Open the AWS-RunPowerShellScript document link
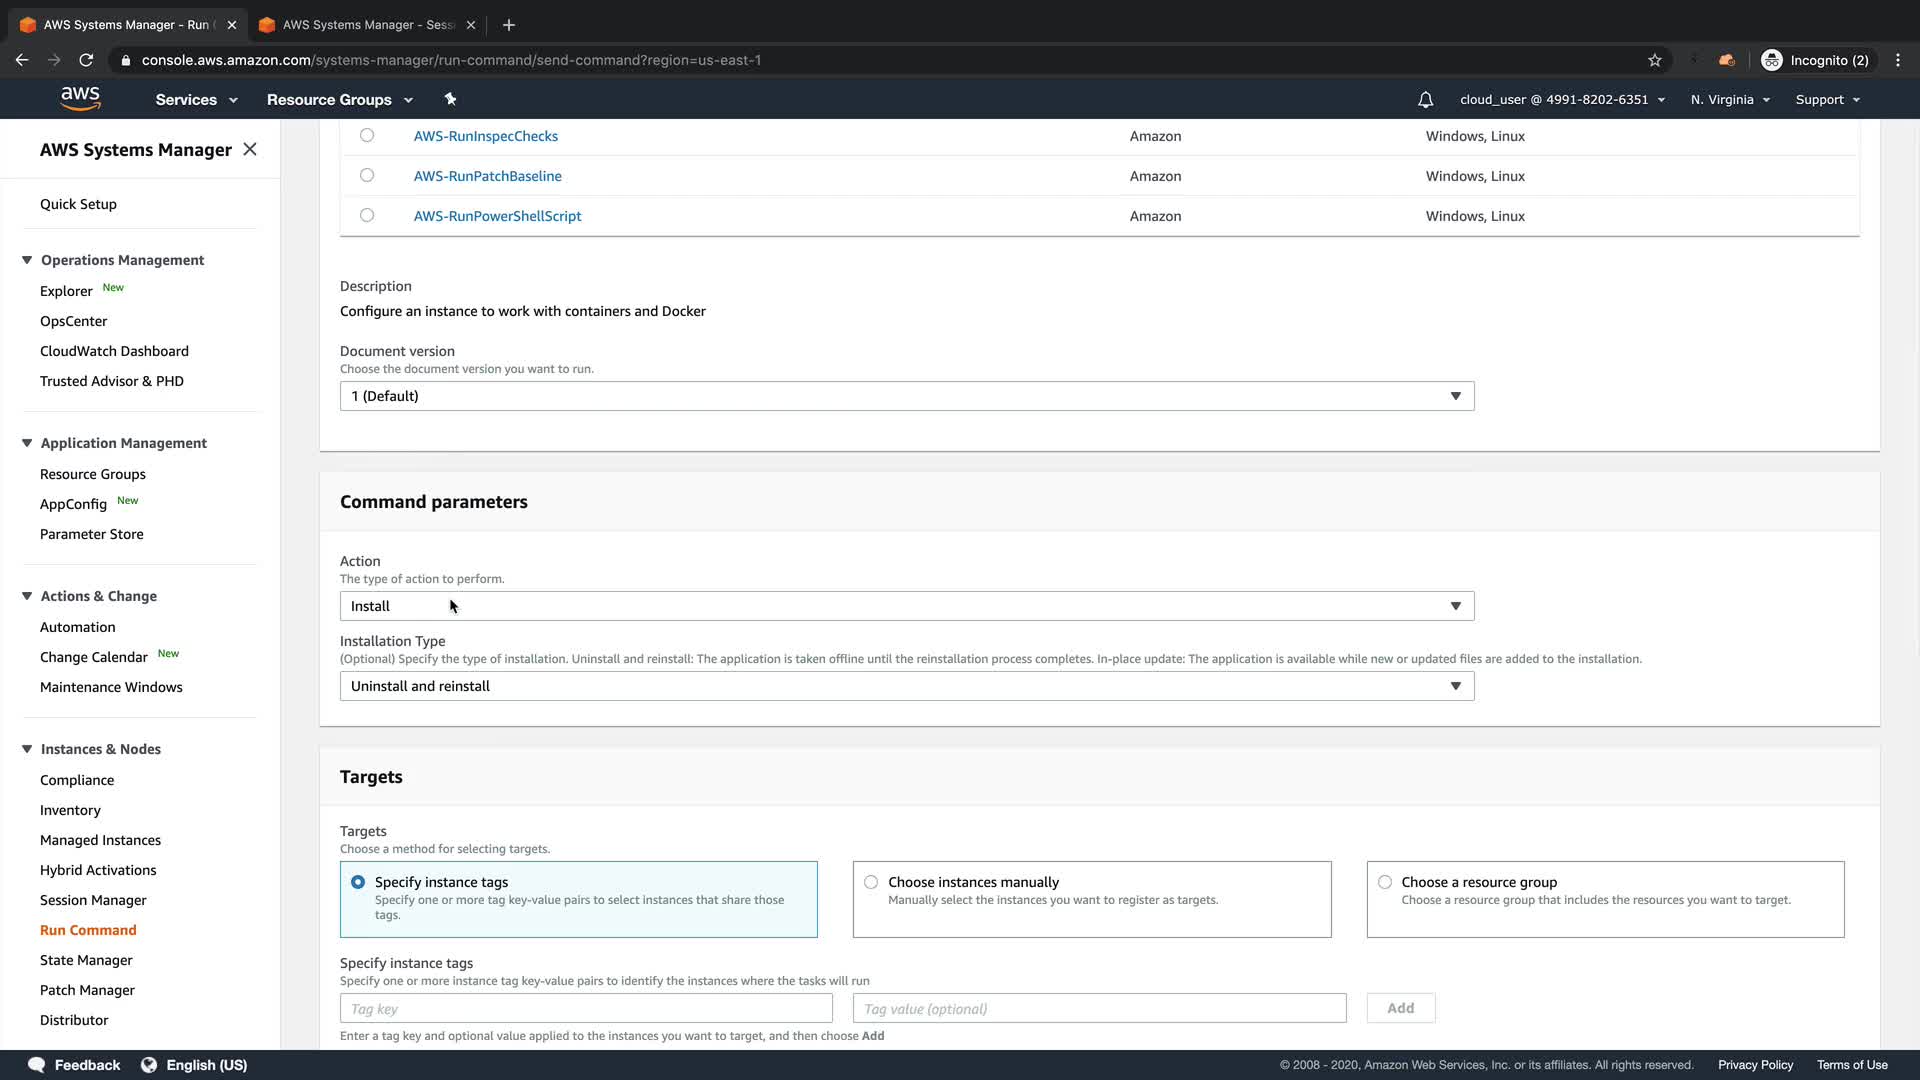The width and height of the screenshot is (1920, 1080). [x=497, y=216]
